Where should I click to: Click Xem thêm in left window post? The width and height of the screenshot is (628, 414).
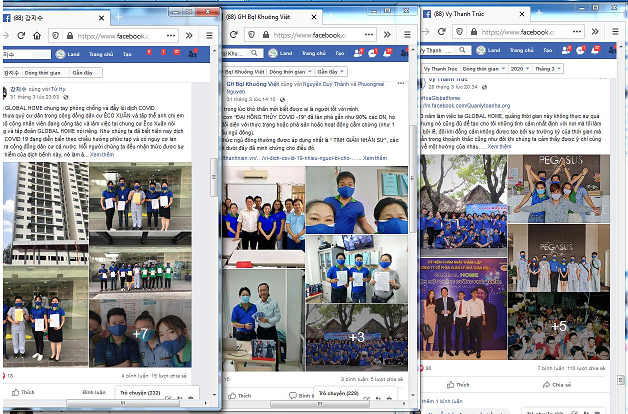(102, 155)
